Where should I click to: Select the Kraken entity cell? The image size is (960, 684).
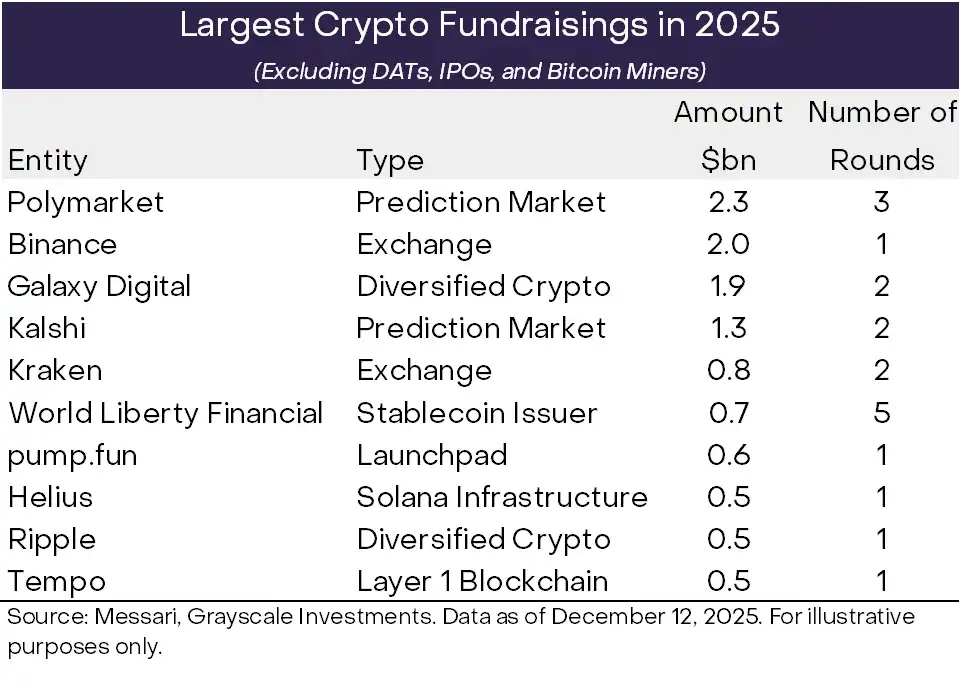pyautogui.click(x=54, y=370)
